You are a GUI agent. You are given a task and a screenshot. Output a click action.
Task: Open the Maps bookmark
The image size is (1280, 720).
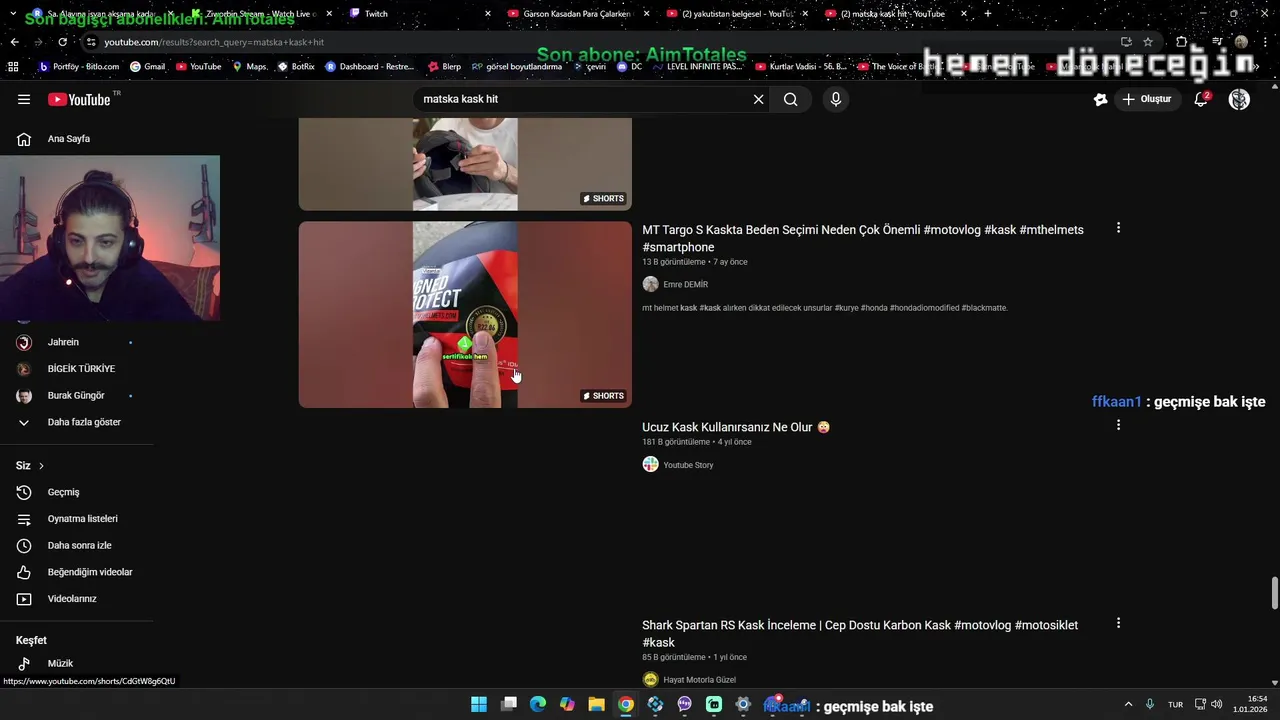click(249, 67)
